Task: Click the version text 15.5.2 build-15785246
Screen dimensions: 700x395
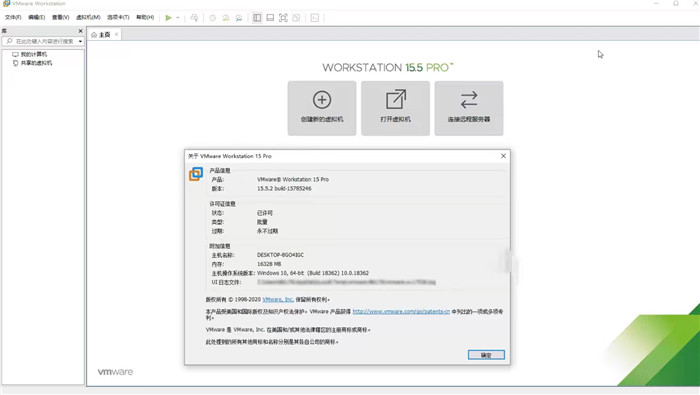Action: coord(284,189)
